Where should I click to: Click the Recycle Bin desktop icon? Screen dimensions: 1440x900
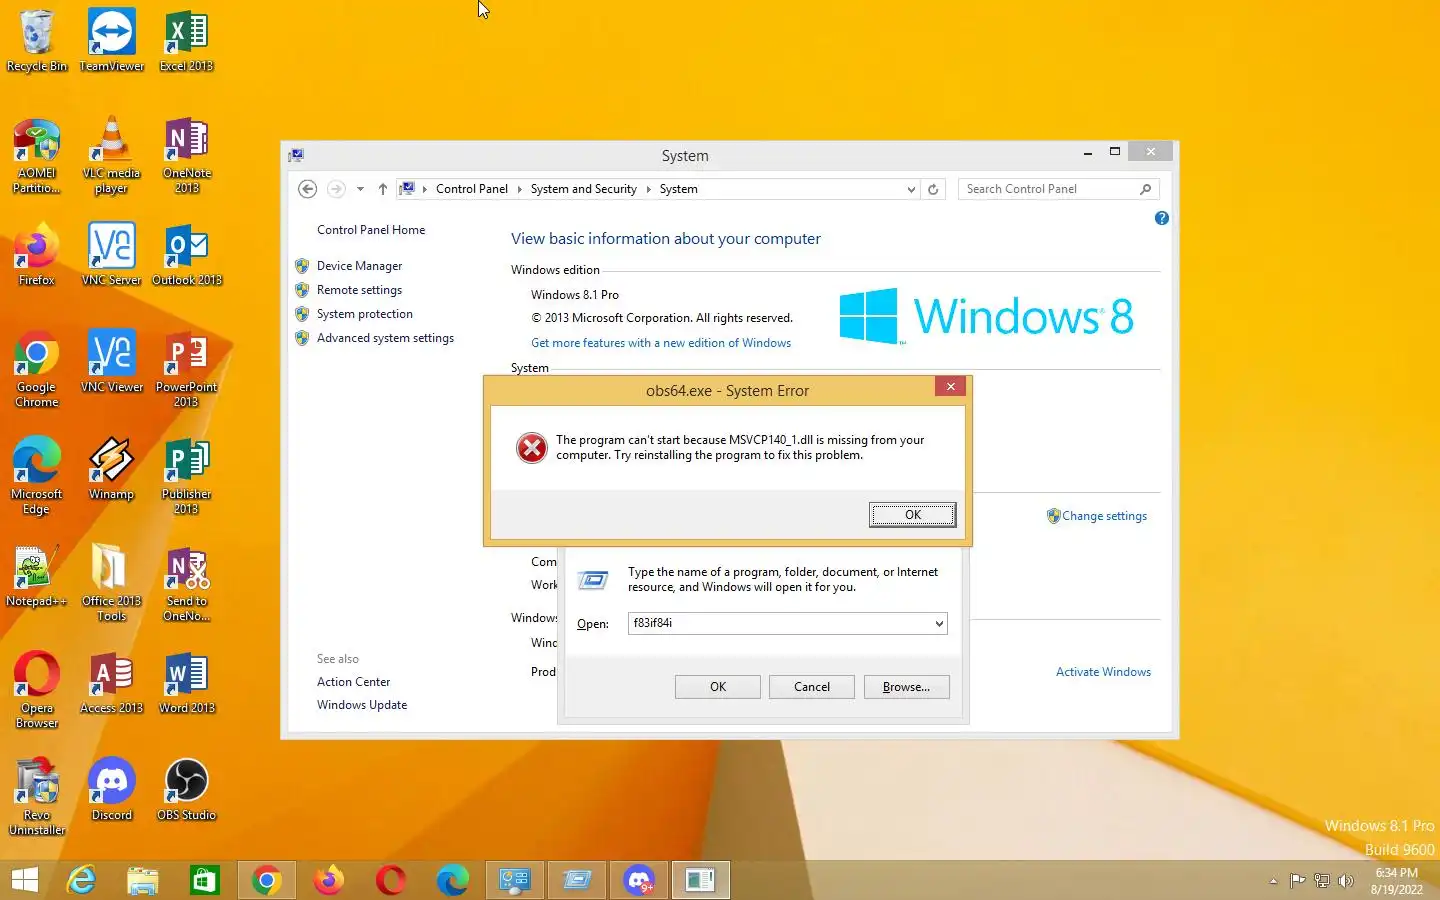[37, 41]
